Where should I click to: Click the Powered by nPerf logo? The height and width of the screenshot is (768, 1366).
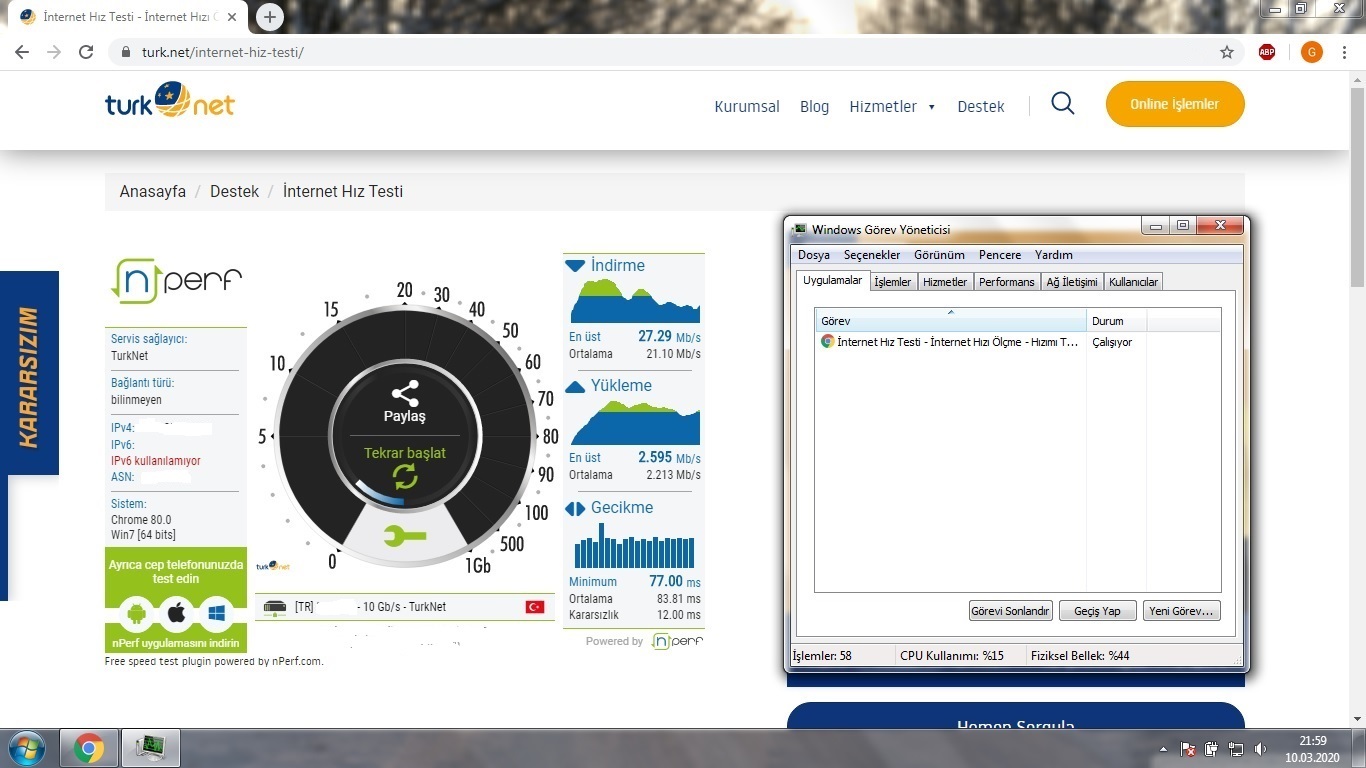pyautogui.click(x=678, y=641)
